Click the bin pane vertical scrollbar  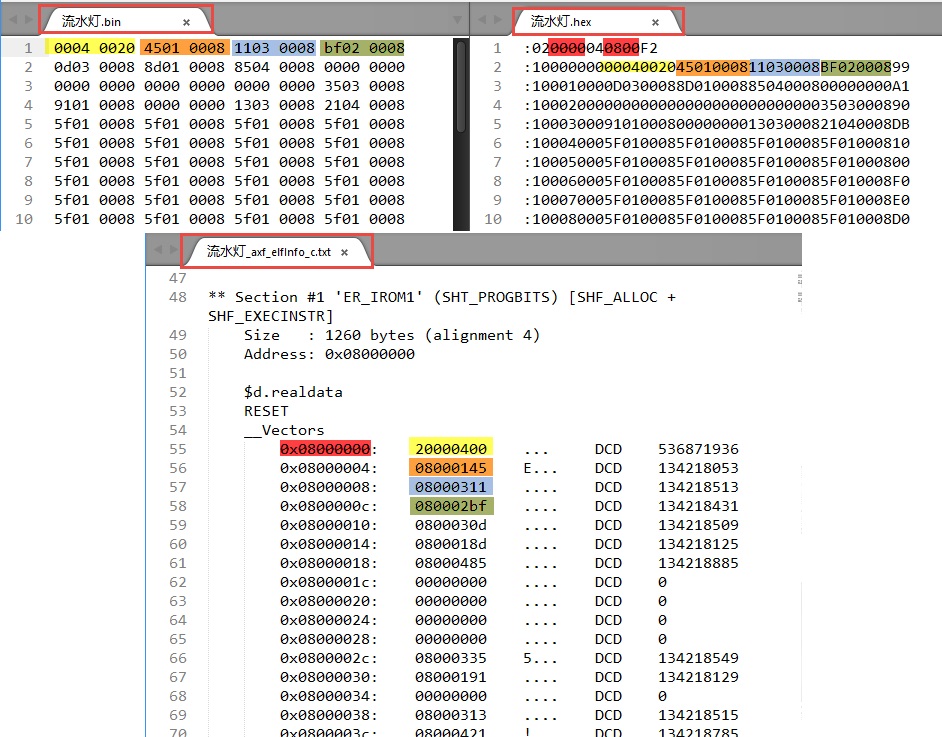pyautogui.click(x=461, y=86)
